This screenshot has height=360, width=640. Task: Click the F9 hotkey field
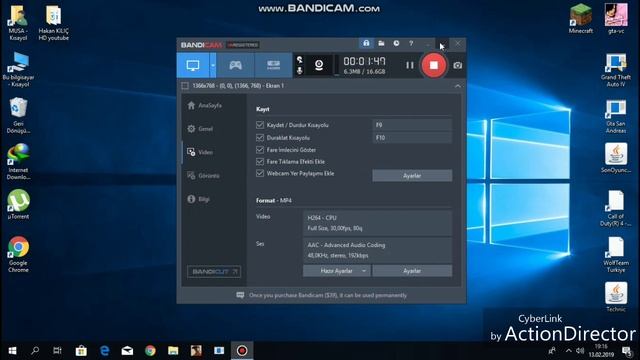412,125
